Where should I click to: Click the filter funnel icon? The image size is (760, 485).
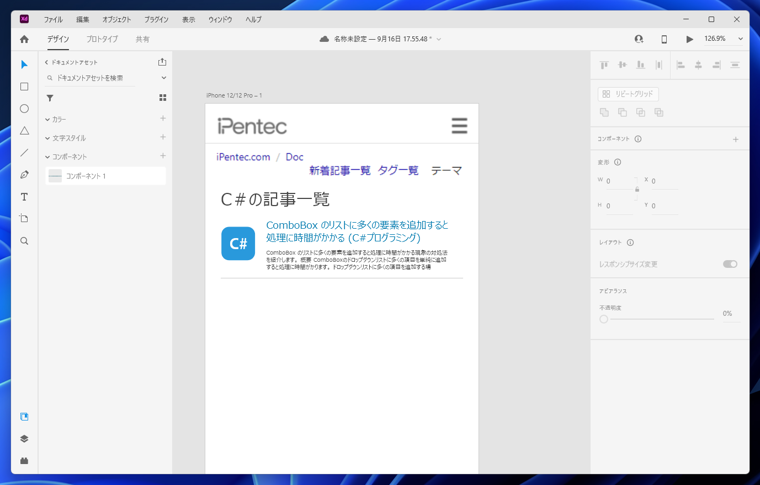[x=49, y=98]
